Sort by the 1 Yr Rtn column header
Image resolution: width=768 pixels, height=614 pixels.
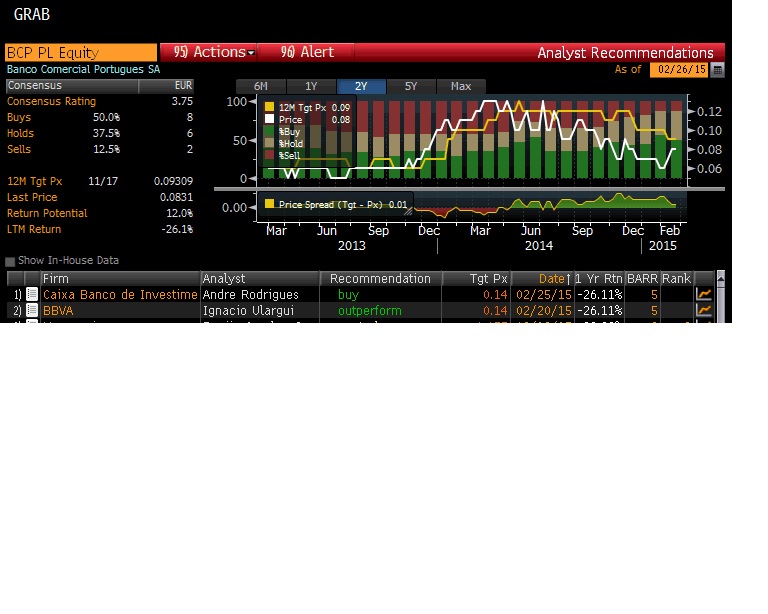[599, 278]
